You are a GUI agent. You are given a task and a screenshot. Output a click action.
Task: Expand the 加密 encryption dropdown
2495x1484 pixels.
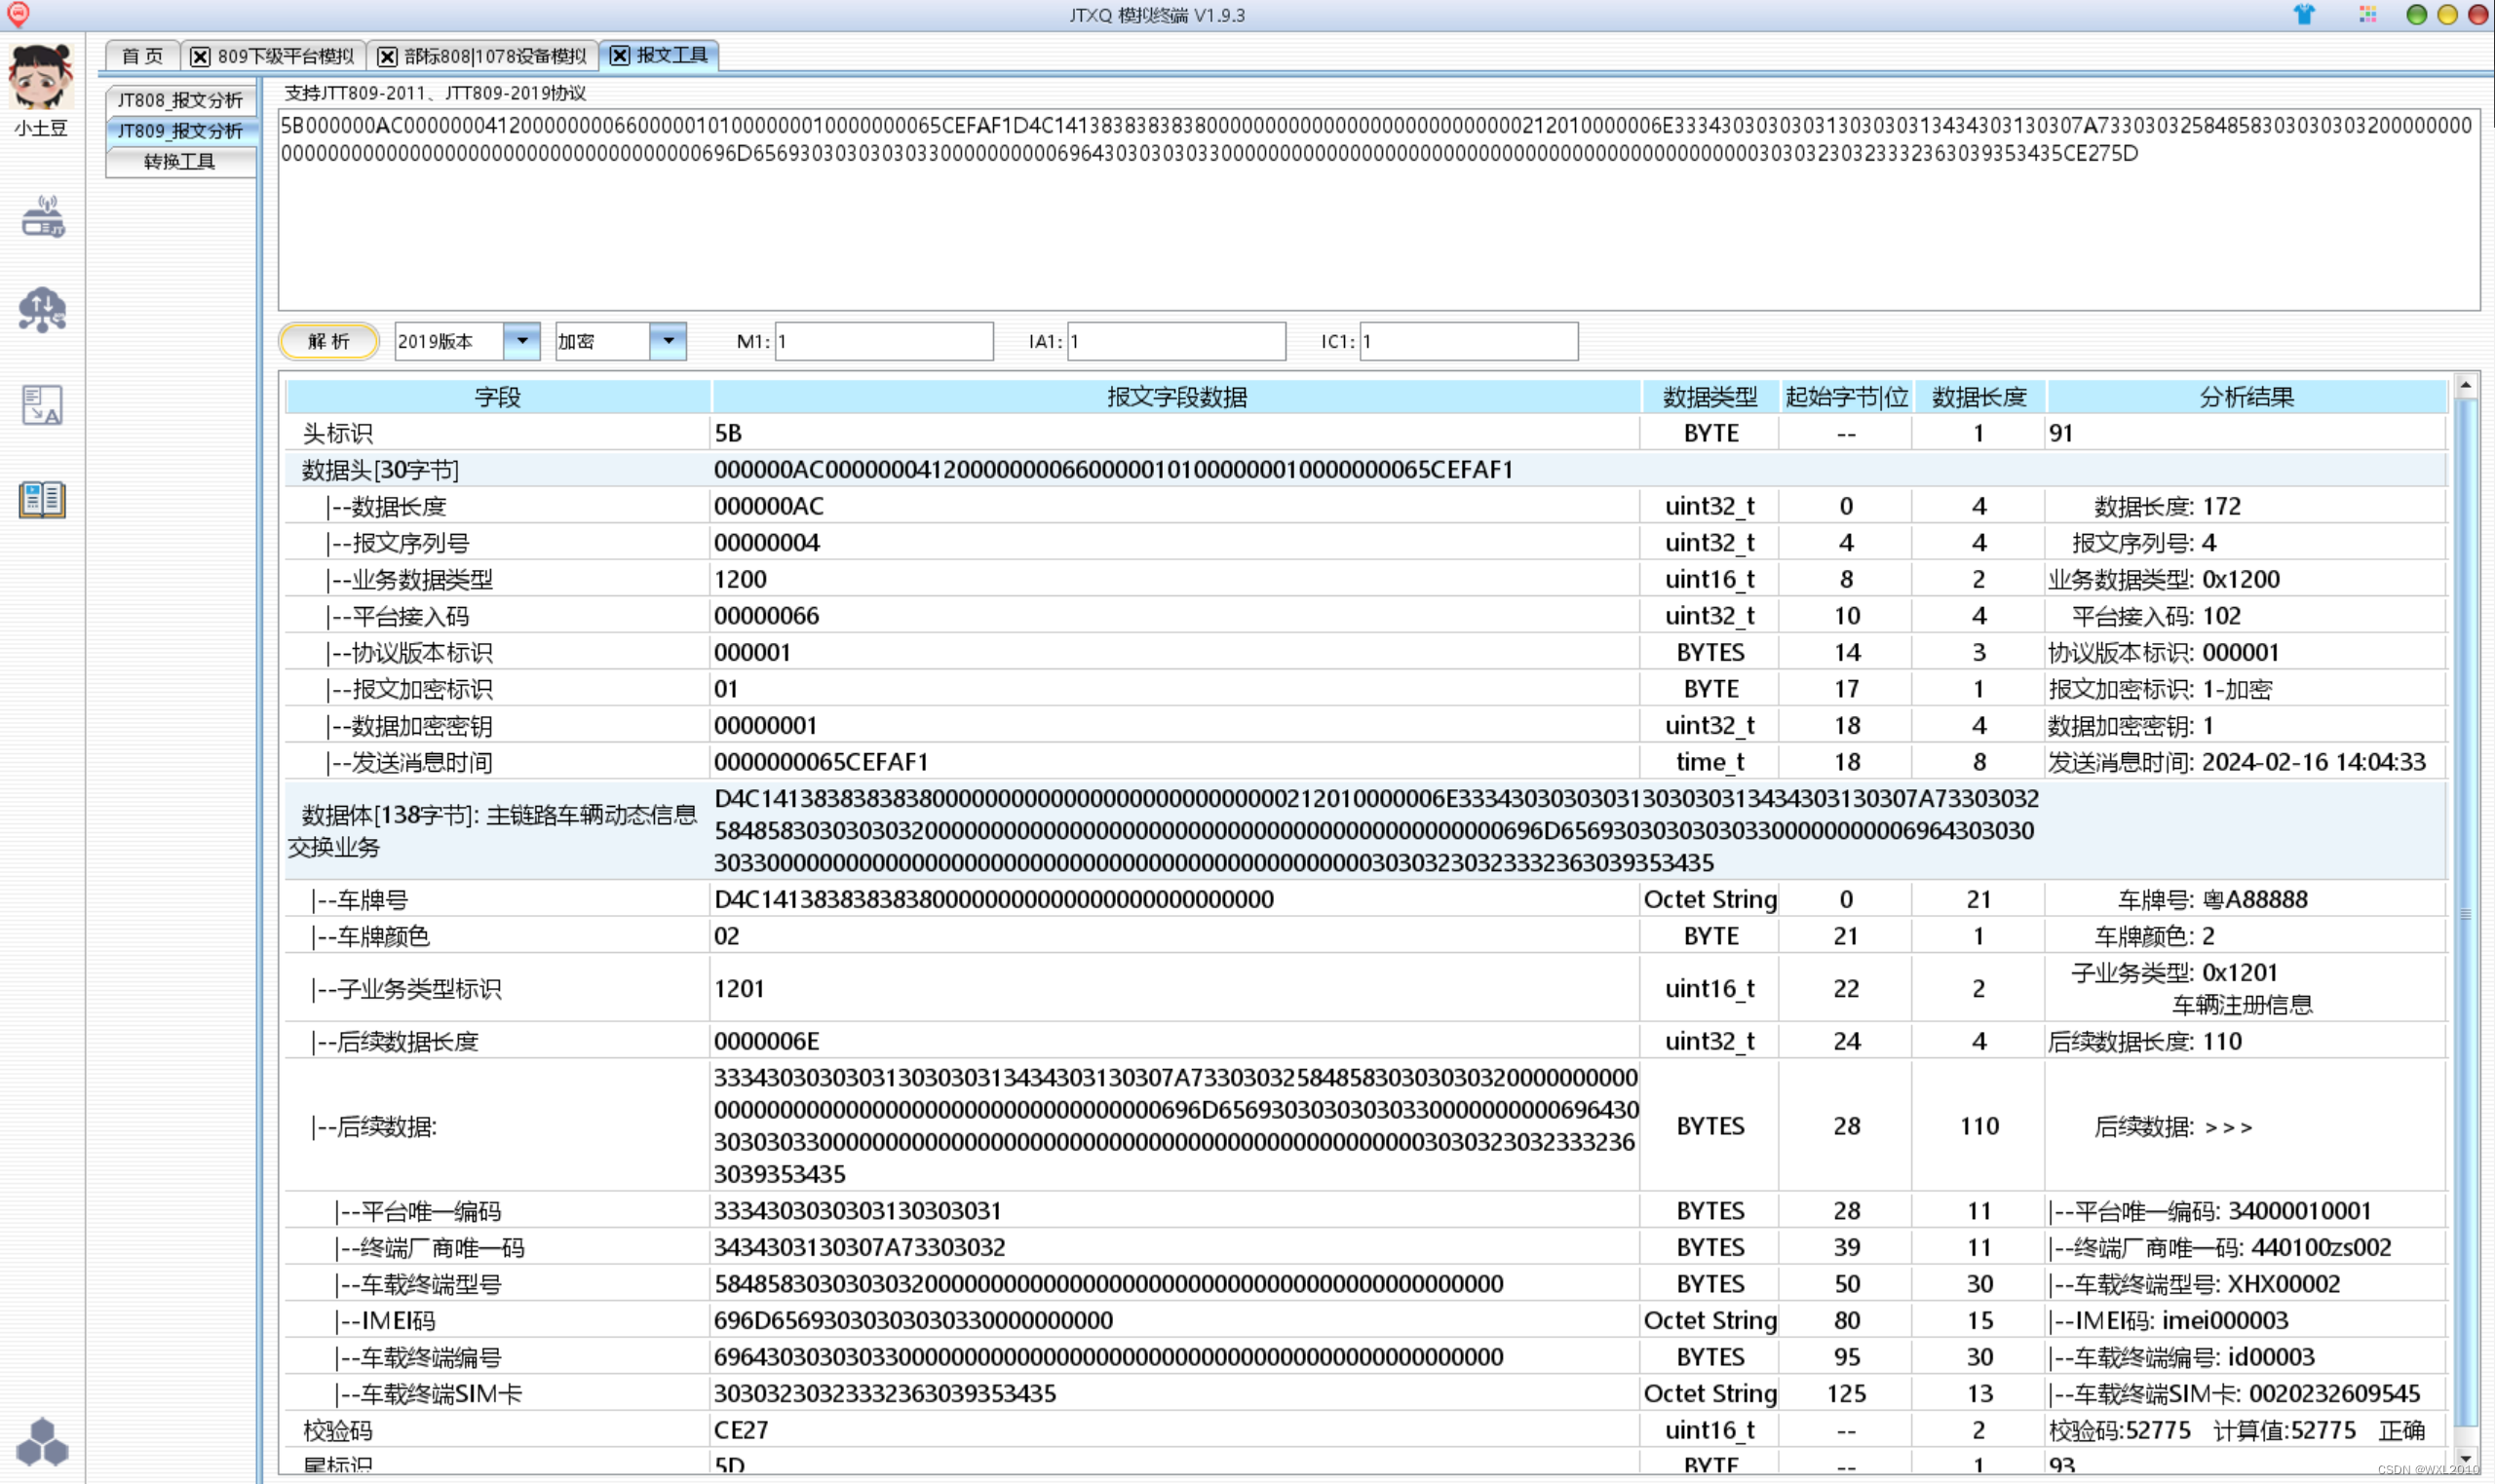668,341
